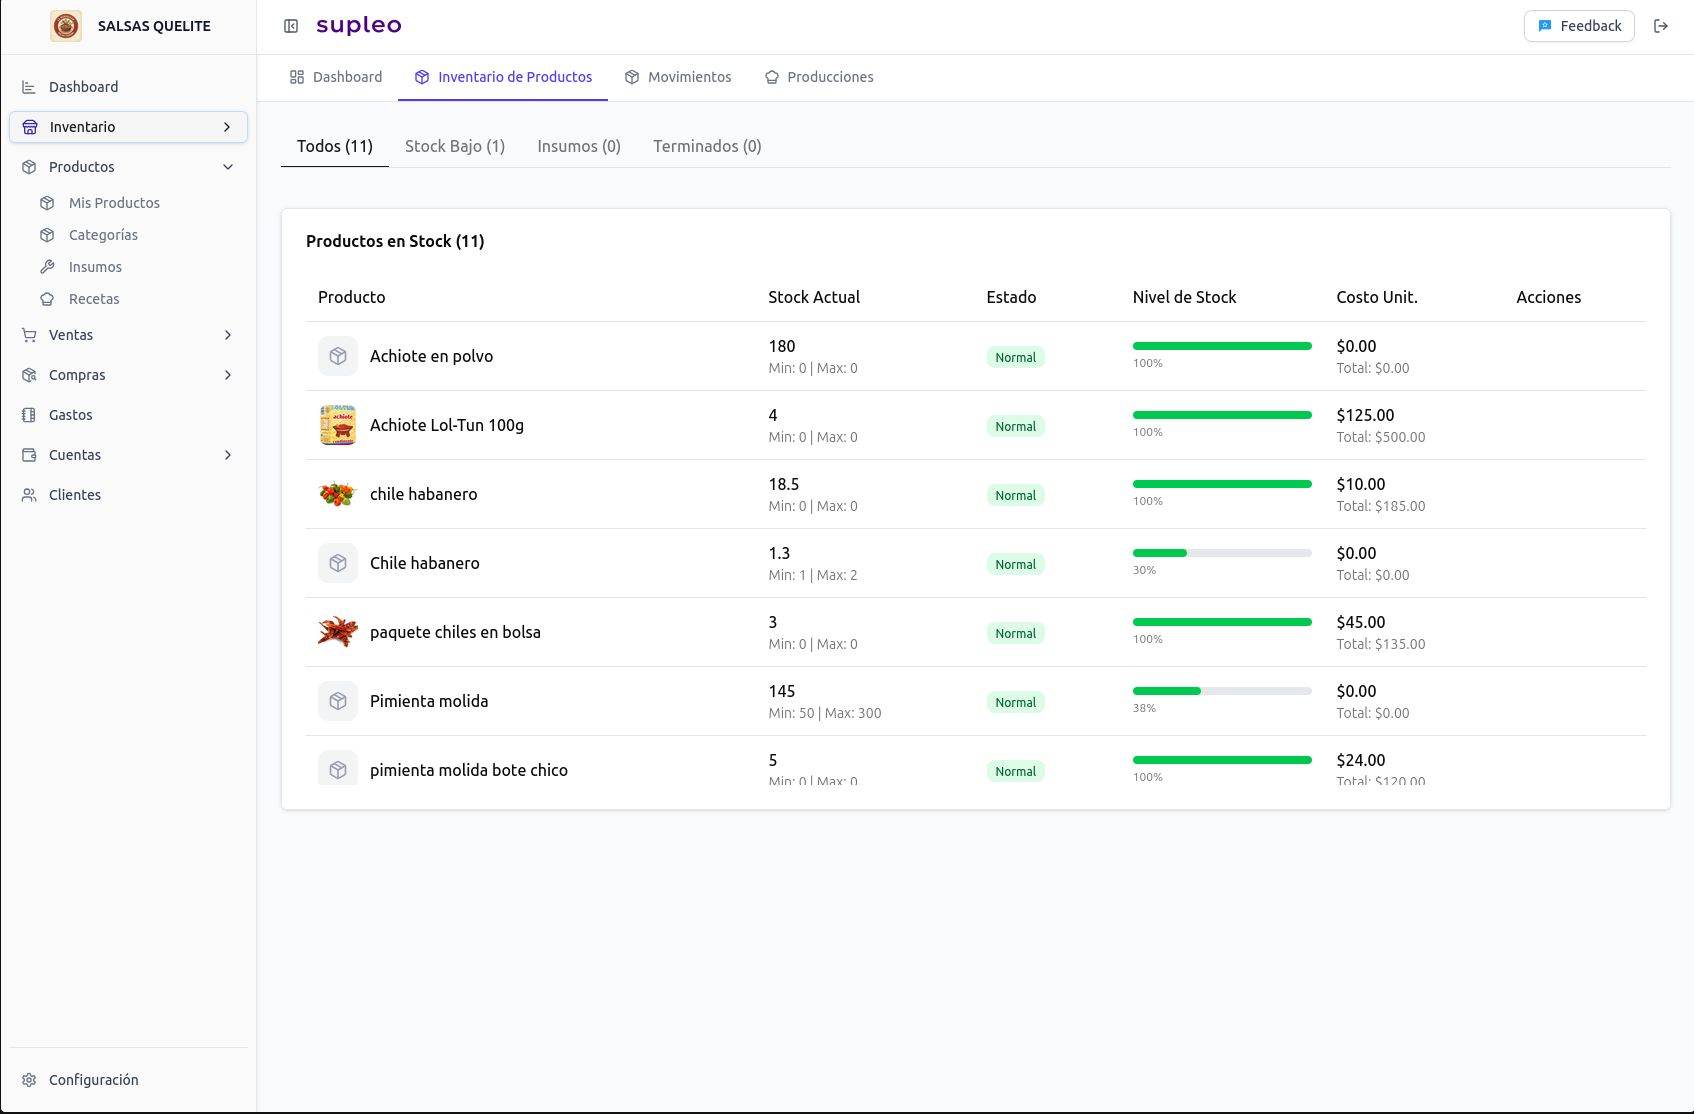Expand the Inventario sidebar section

pos(227,127)
